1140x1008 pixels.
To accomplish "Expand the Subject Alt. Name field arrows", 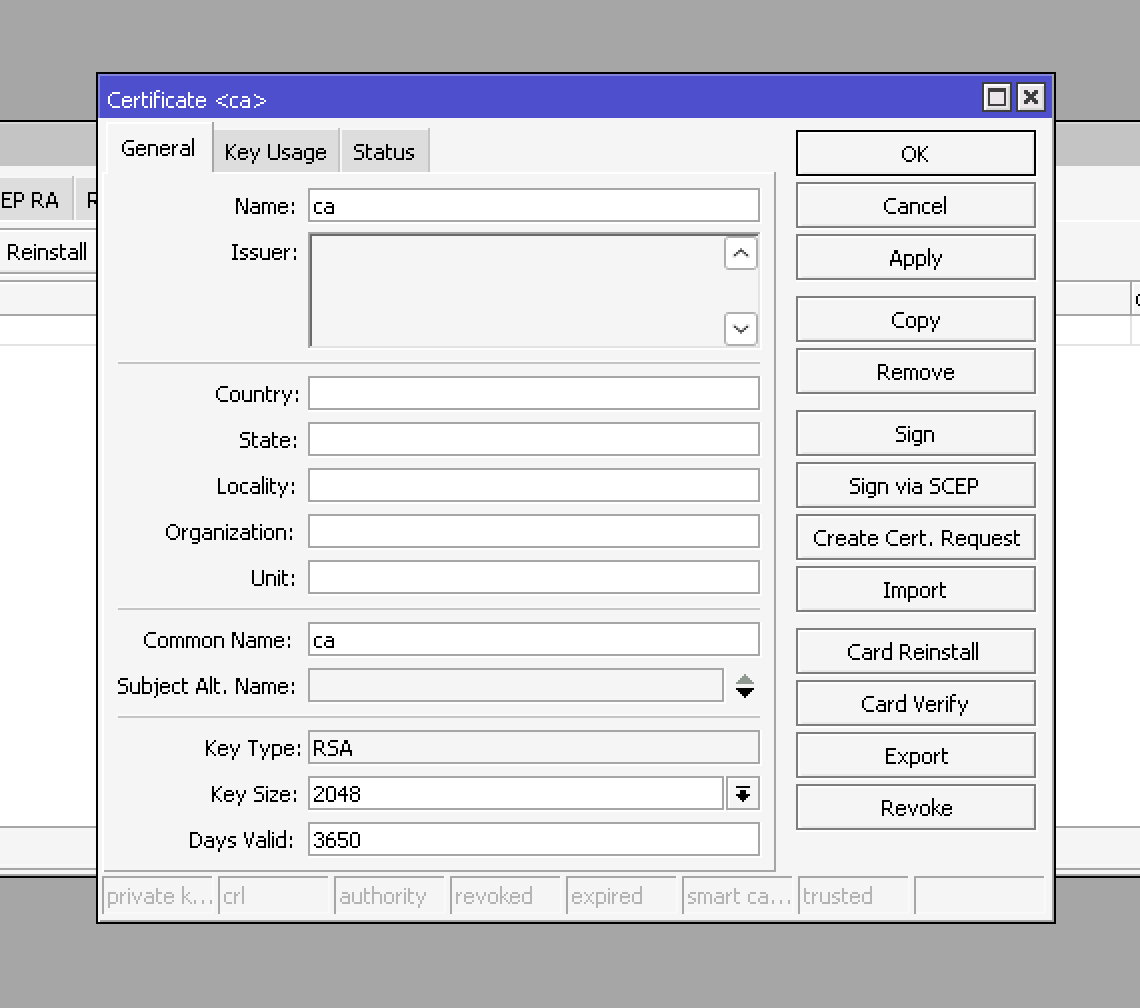I will 744,686.
